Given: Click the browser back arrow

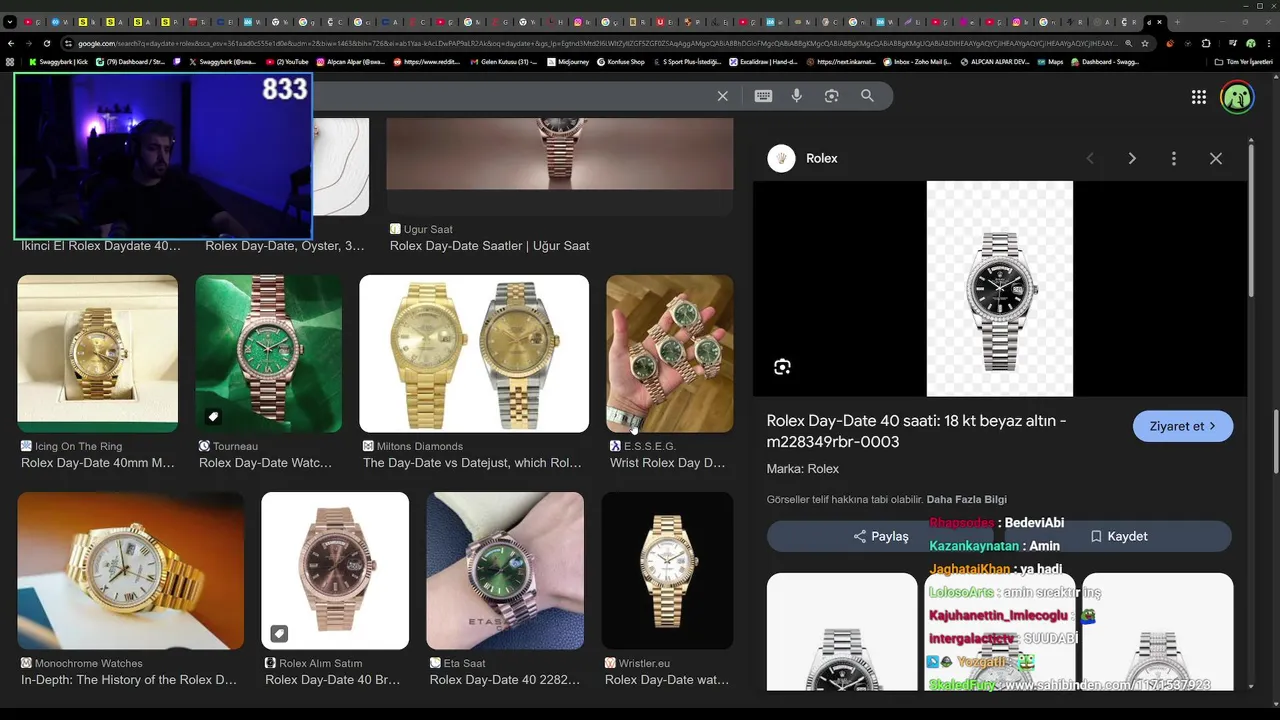Looking at the screenshot, I should coord(11,43).
